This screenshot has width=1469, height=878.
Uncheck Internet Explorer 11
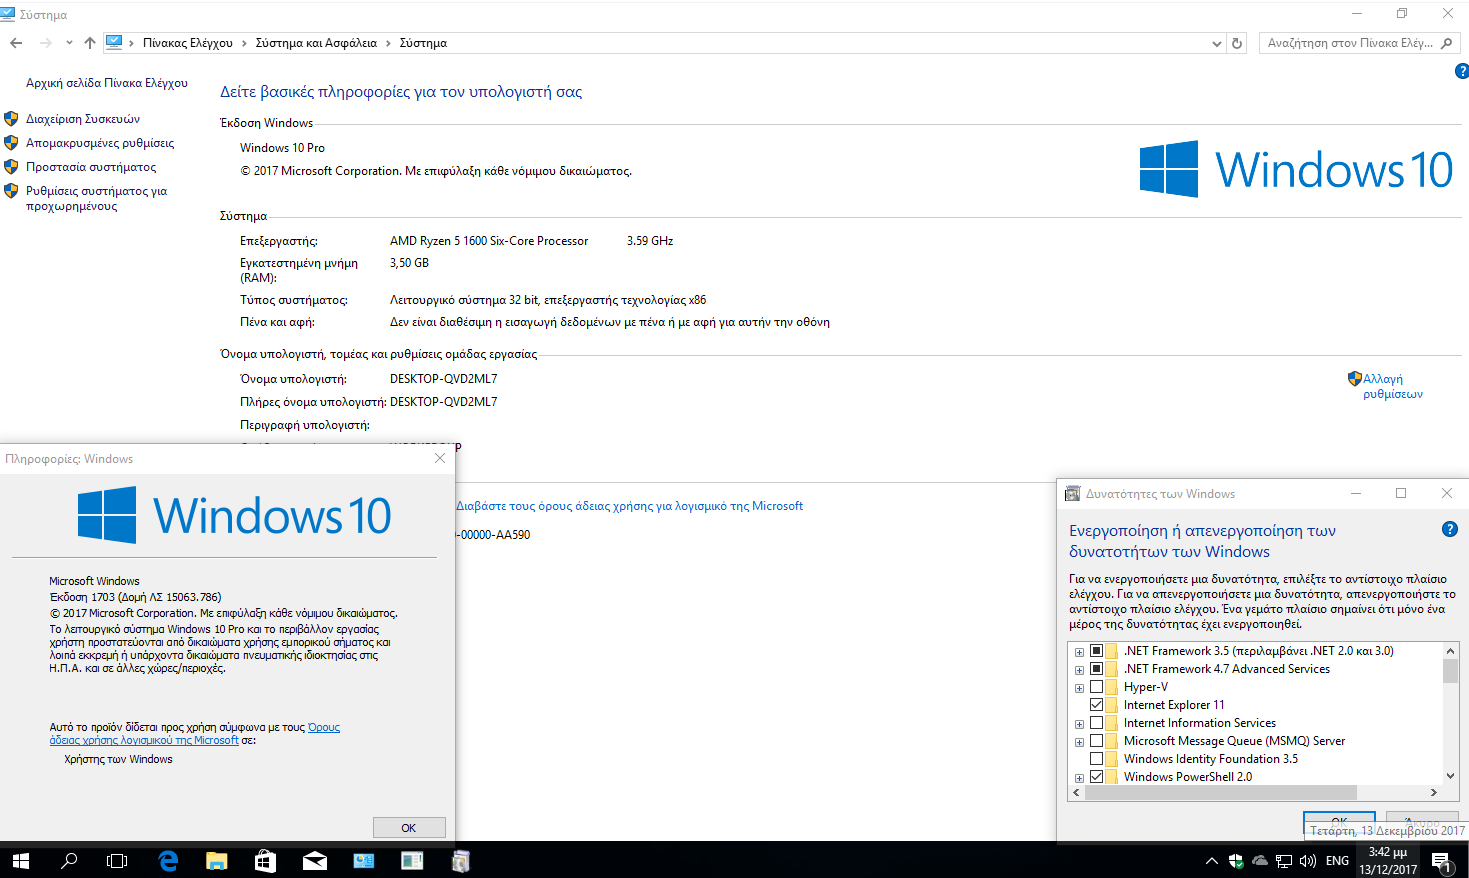point(1096,705)
